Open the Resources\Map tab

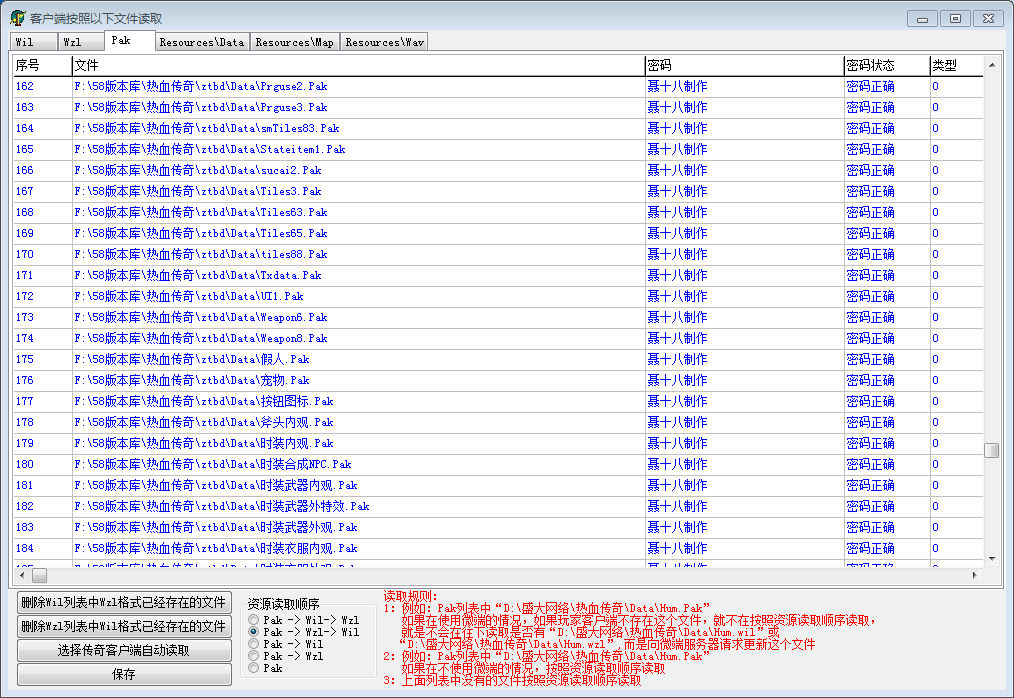click(294, 42)
